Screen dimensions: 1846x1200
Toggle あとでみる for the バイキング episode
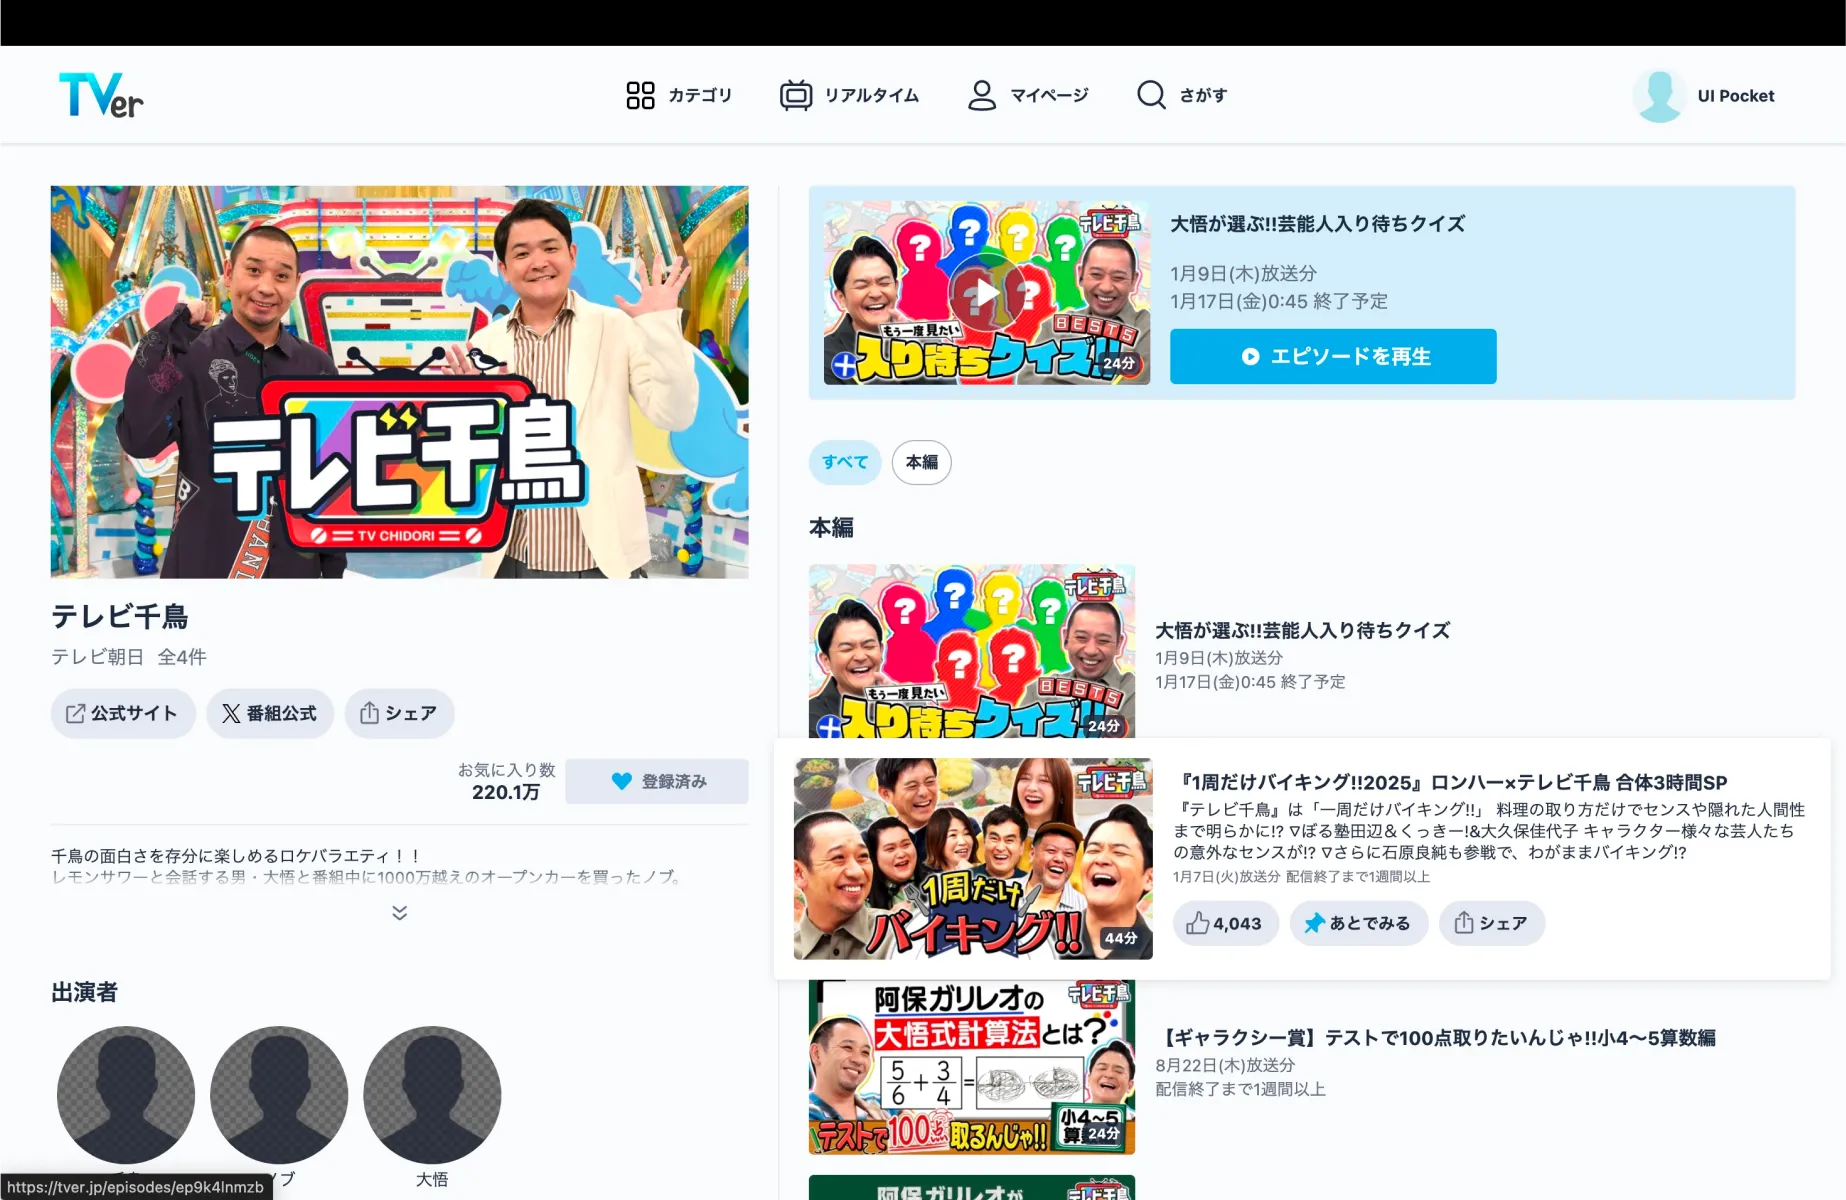click(x=1357, y=923)
